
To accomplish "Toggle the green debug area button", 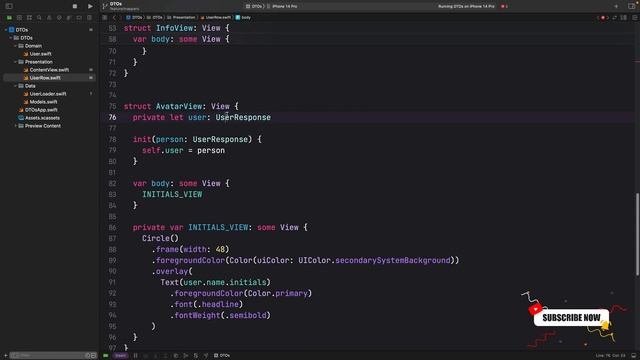I will 106,356.
